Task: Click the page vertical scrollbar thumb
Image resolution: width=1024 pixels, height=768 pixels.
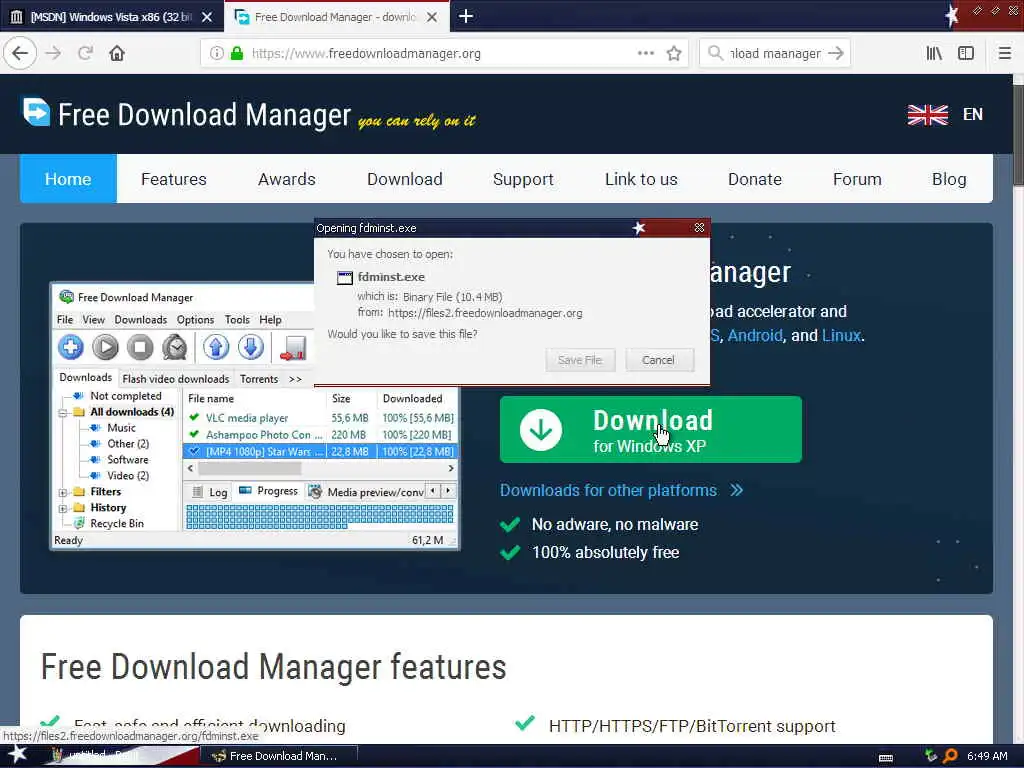Action: 1017,135
